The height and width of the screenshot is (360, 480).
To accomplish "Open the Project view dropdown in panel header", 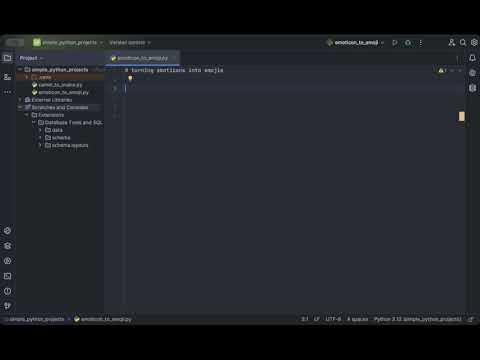I will coord(31,58).
